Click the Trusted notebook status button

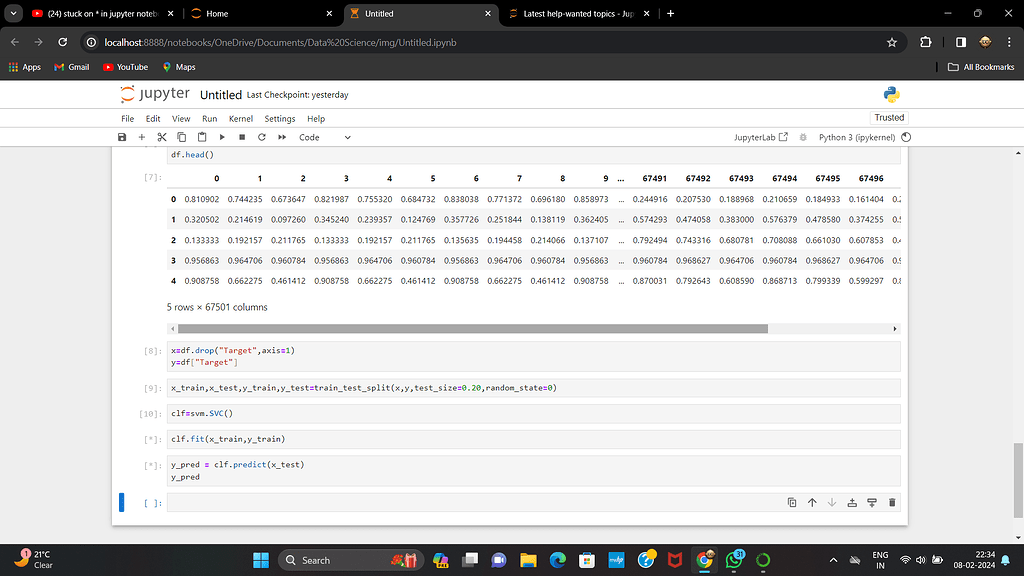click(x=889, y=117)
